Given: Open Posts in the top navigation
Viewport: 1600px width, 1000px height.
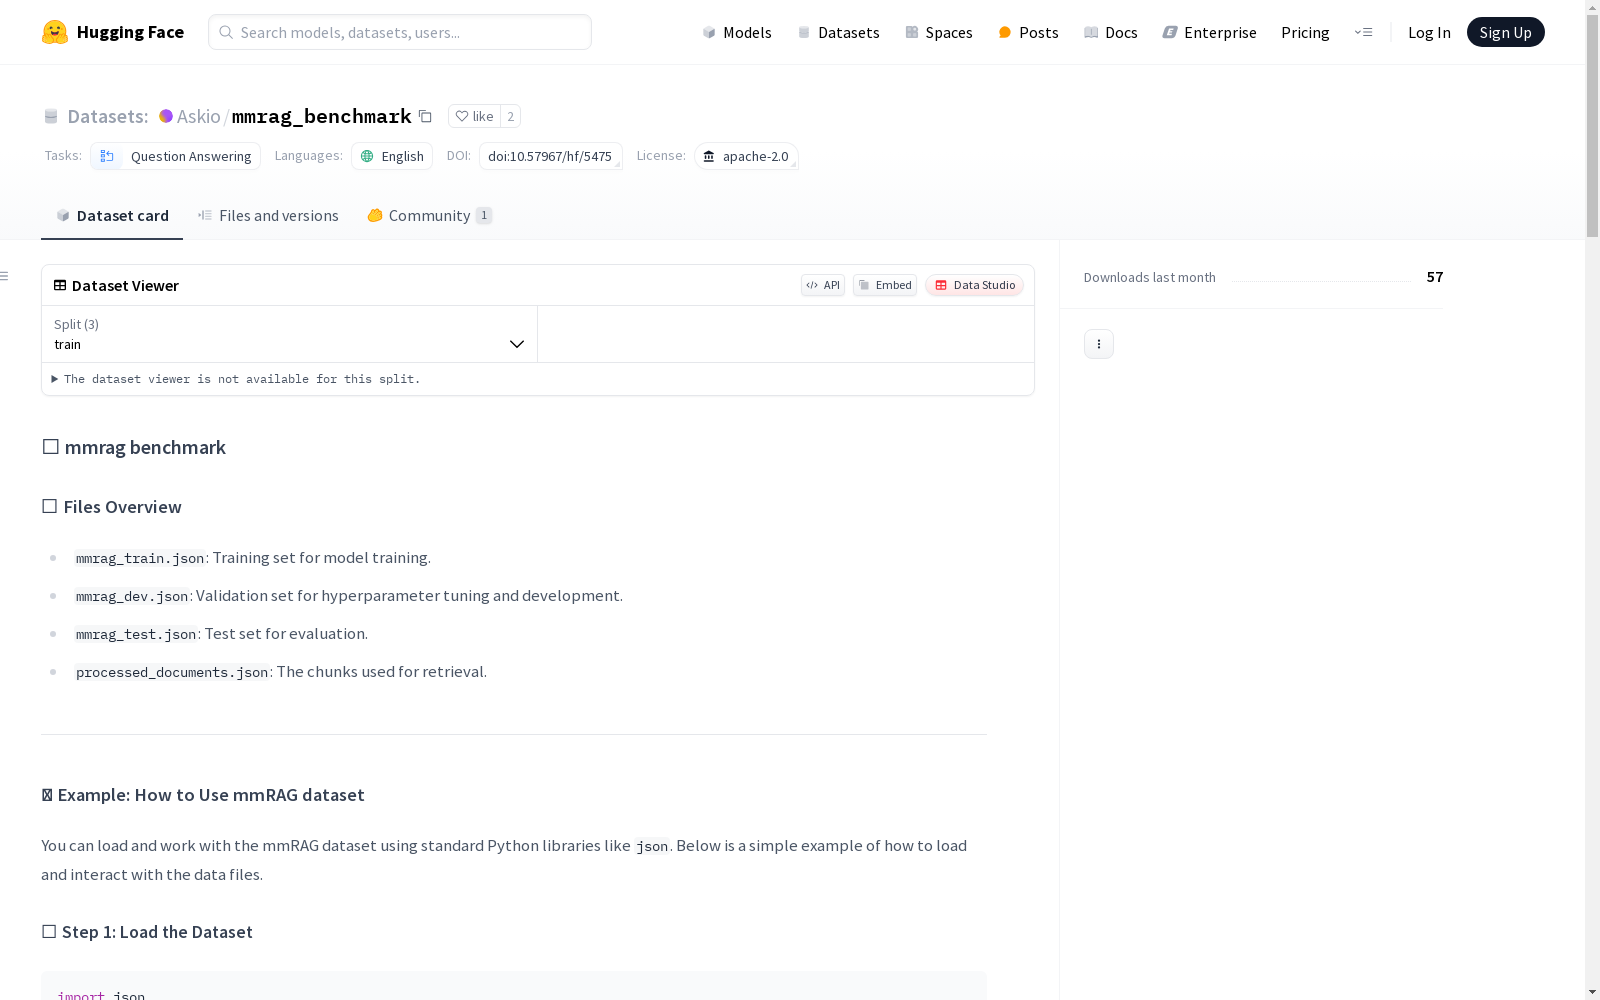Looking at the screenshot, I should (1028, 32).
